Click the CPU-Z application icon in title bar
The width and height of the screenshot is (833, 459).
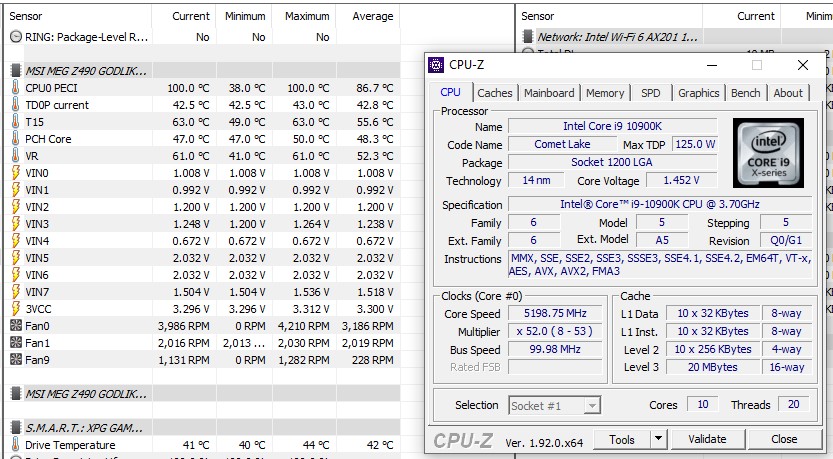pos(436,65)
